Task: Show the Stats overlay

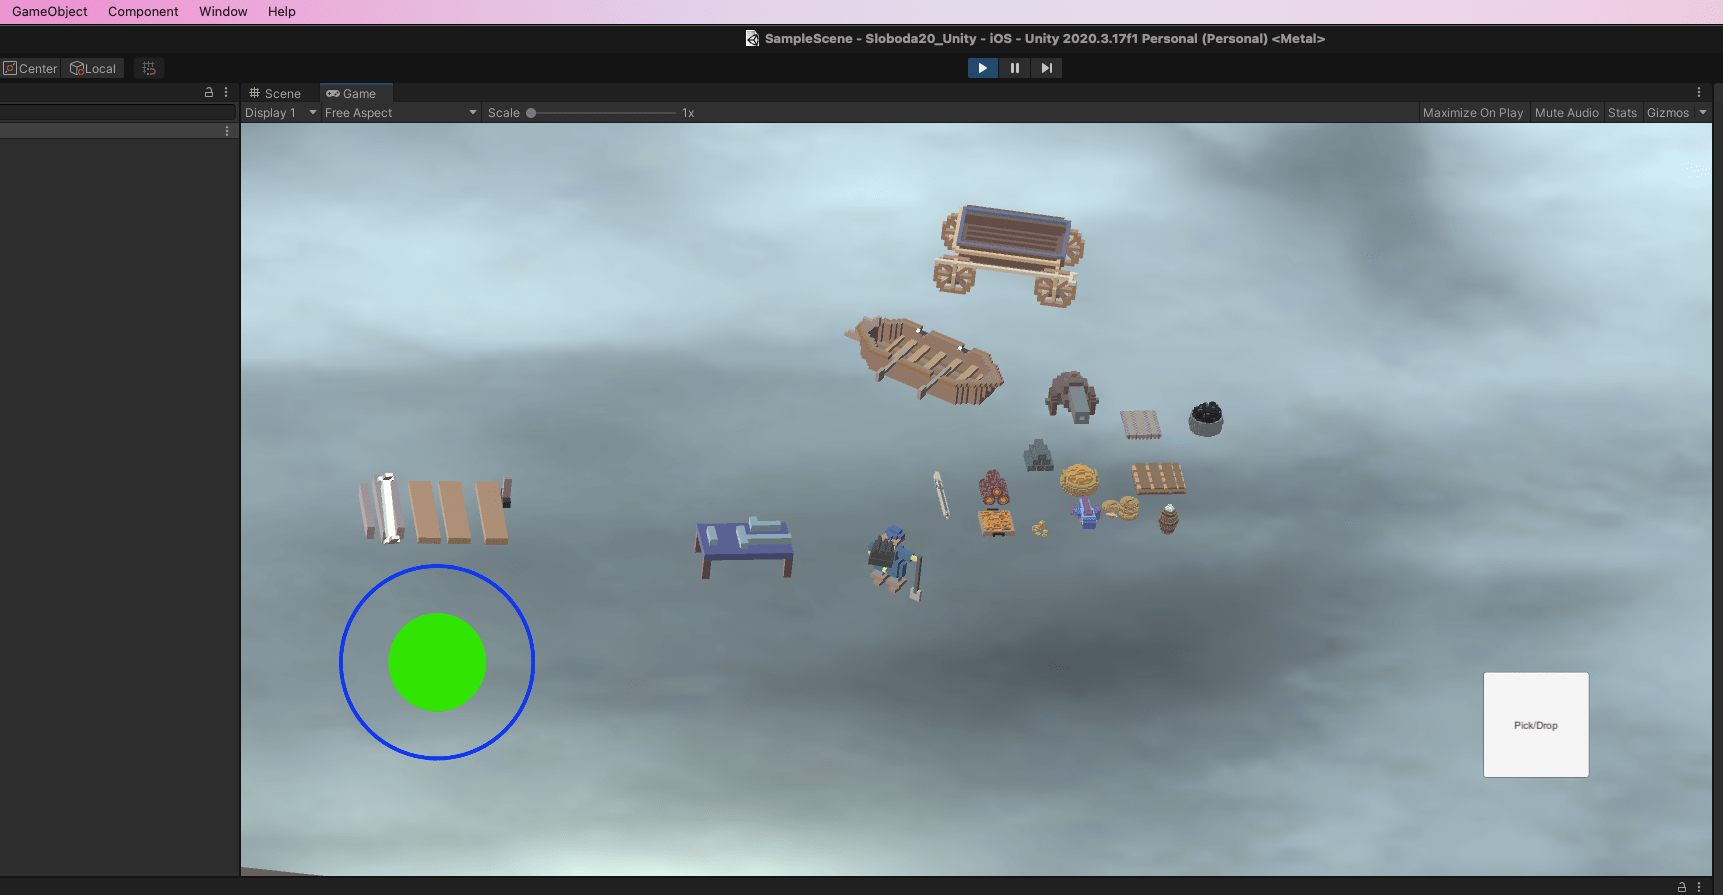Action: (x=1622, y=113)
